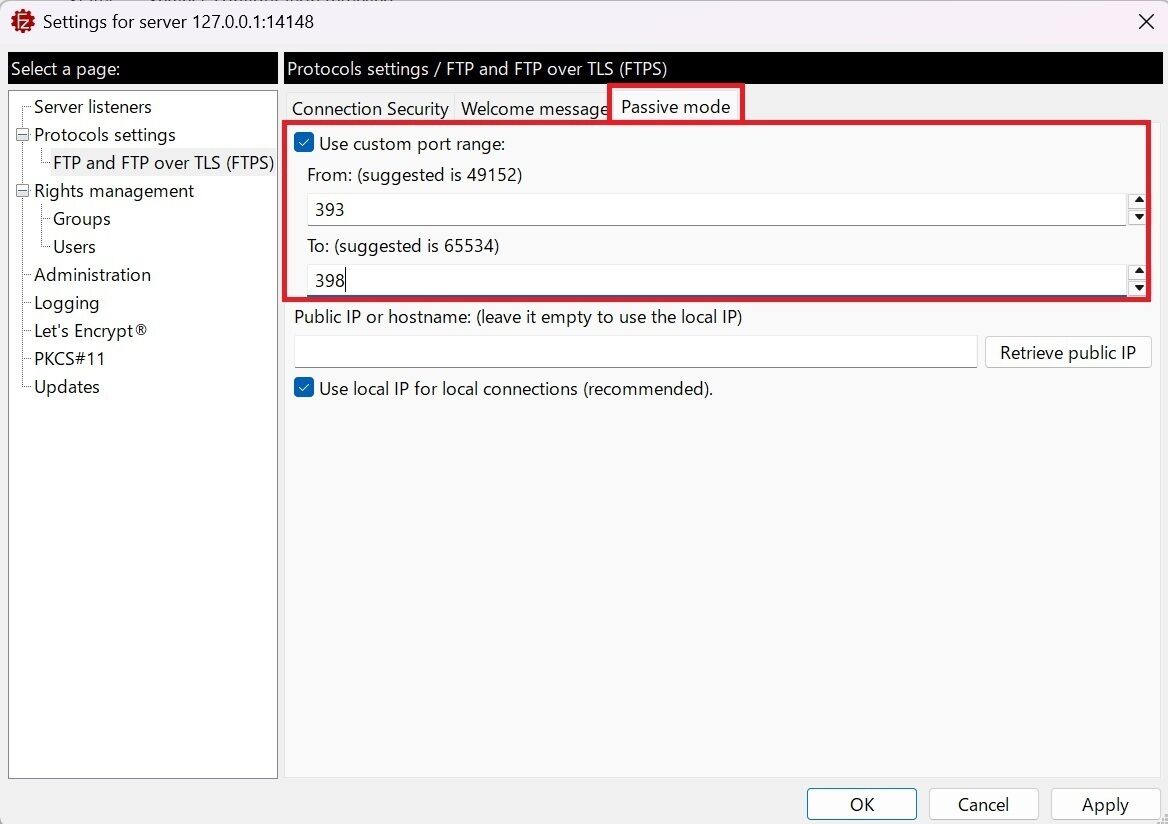Open the Welcome message tab
1168x824 pixels.
[533, 108]
